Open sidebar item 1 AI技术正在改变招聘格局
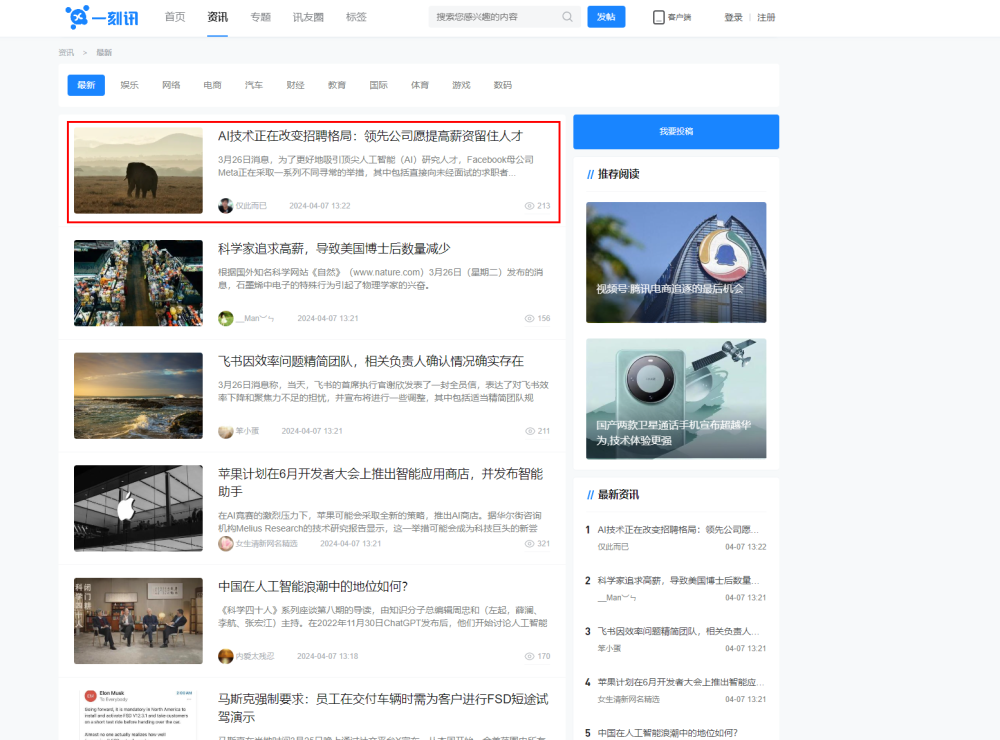Viewport: 1000px width, 740px height. pyautogui.click(x=678, y=529)
